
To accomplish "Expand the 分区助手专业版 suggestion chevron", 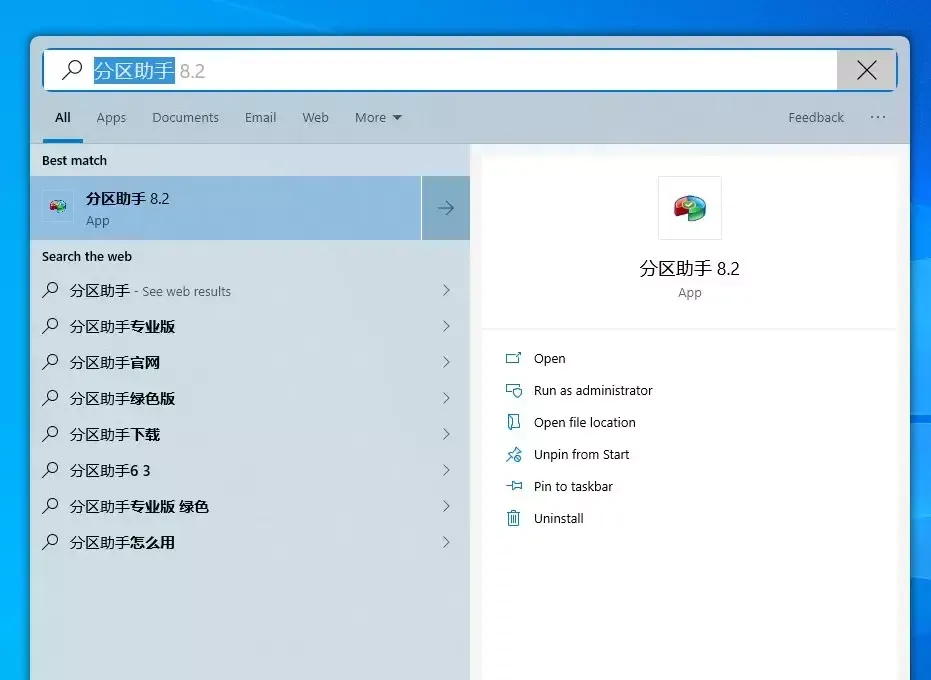I will point(446,326).
